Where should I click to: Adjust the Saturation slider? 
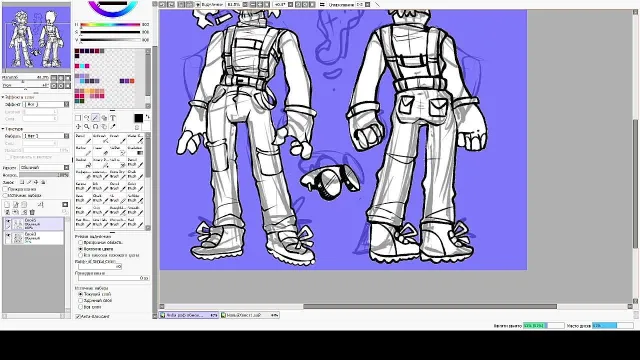click(x=110, y=32)
